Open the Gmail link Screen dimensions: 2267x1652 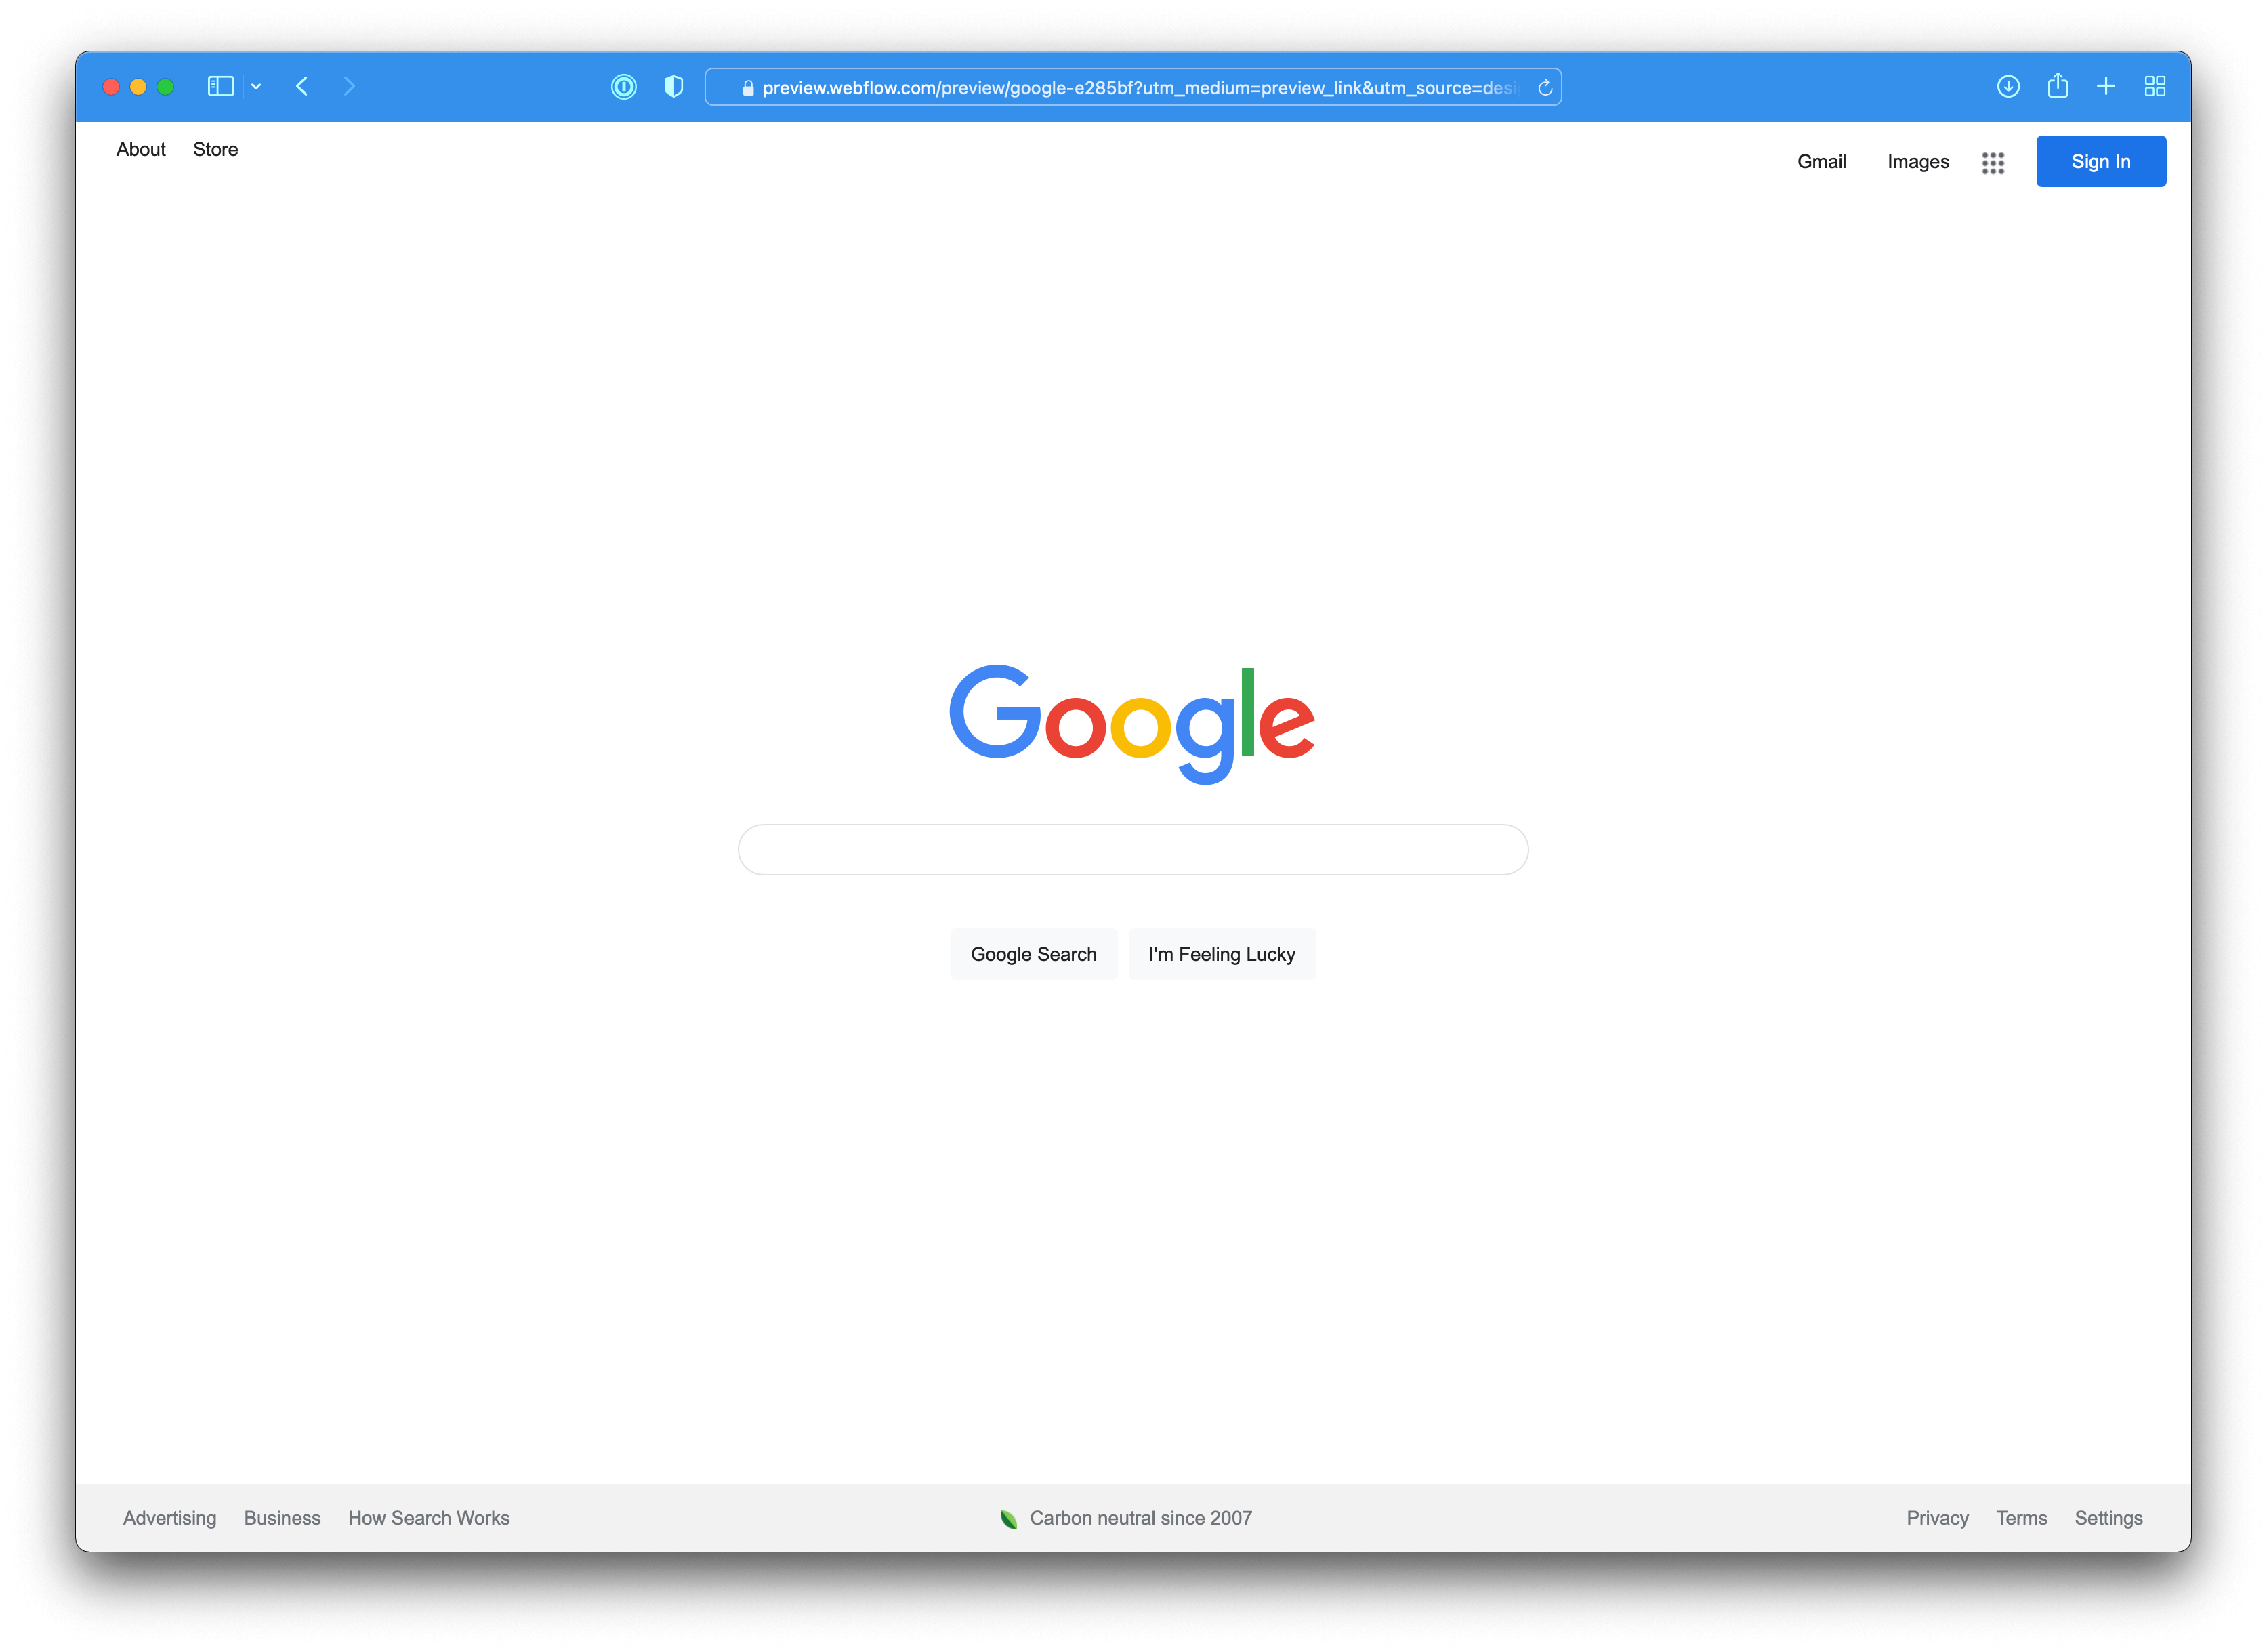[x=1822, y=162]
